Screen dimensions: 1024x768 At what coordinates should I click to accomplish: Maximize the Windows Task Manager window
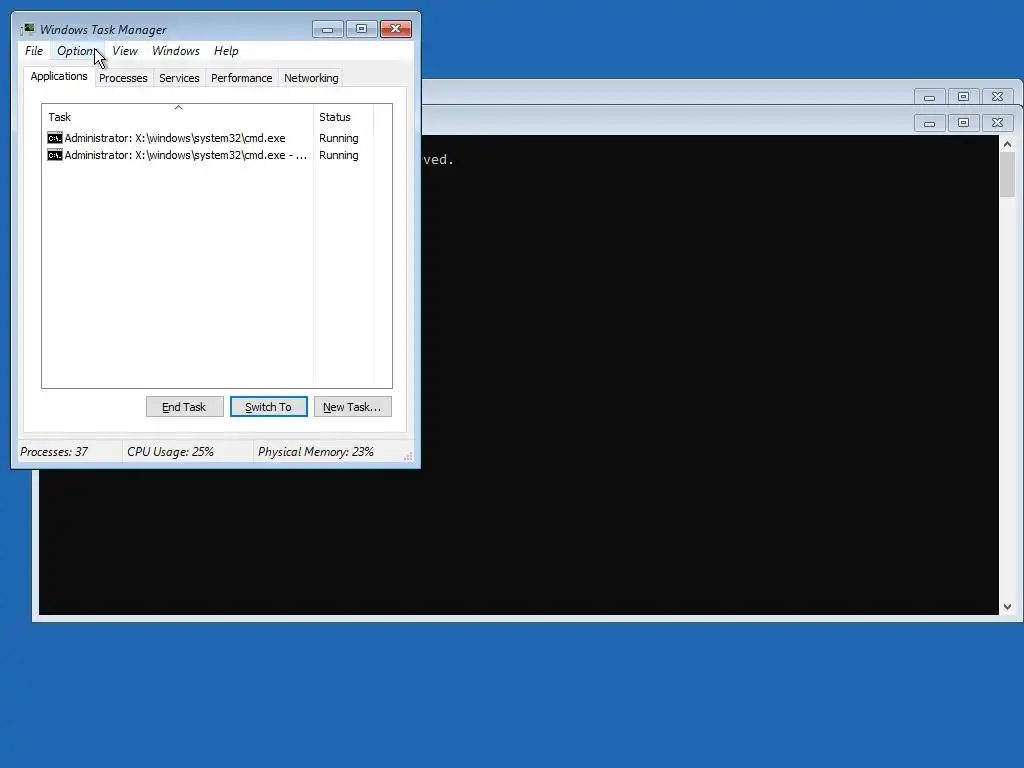[x=361, y=29]
